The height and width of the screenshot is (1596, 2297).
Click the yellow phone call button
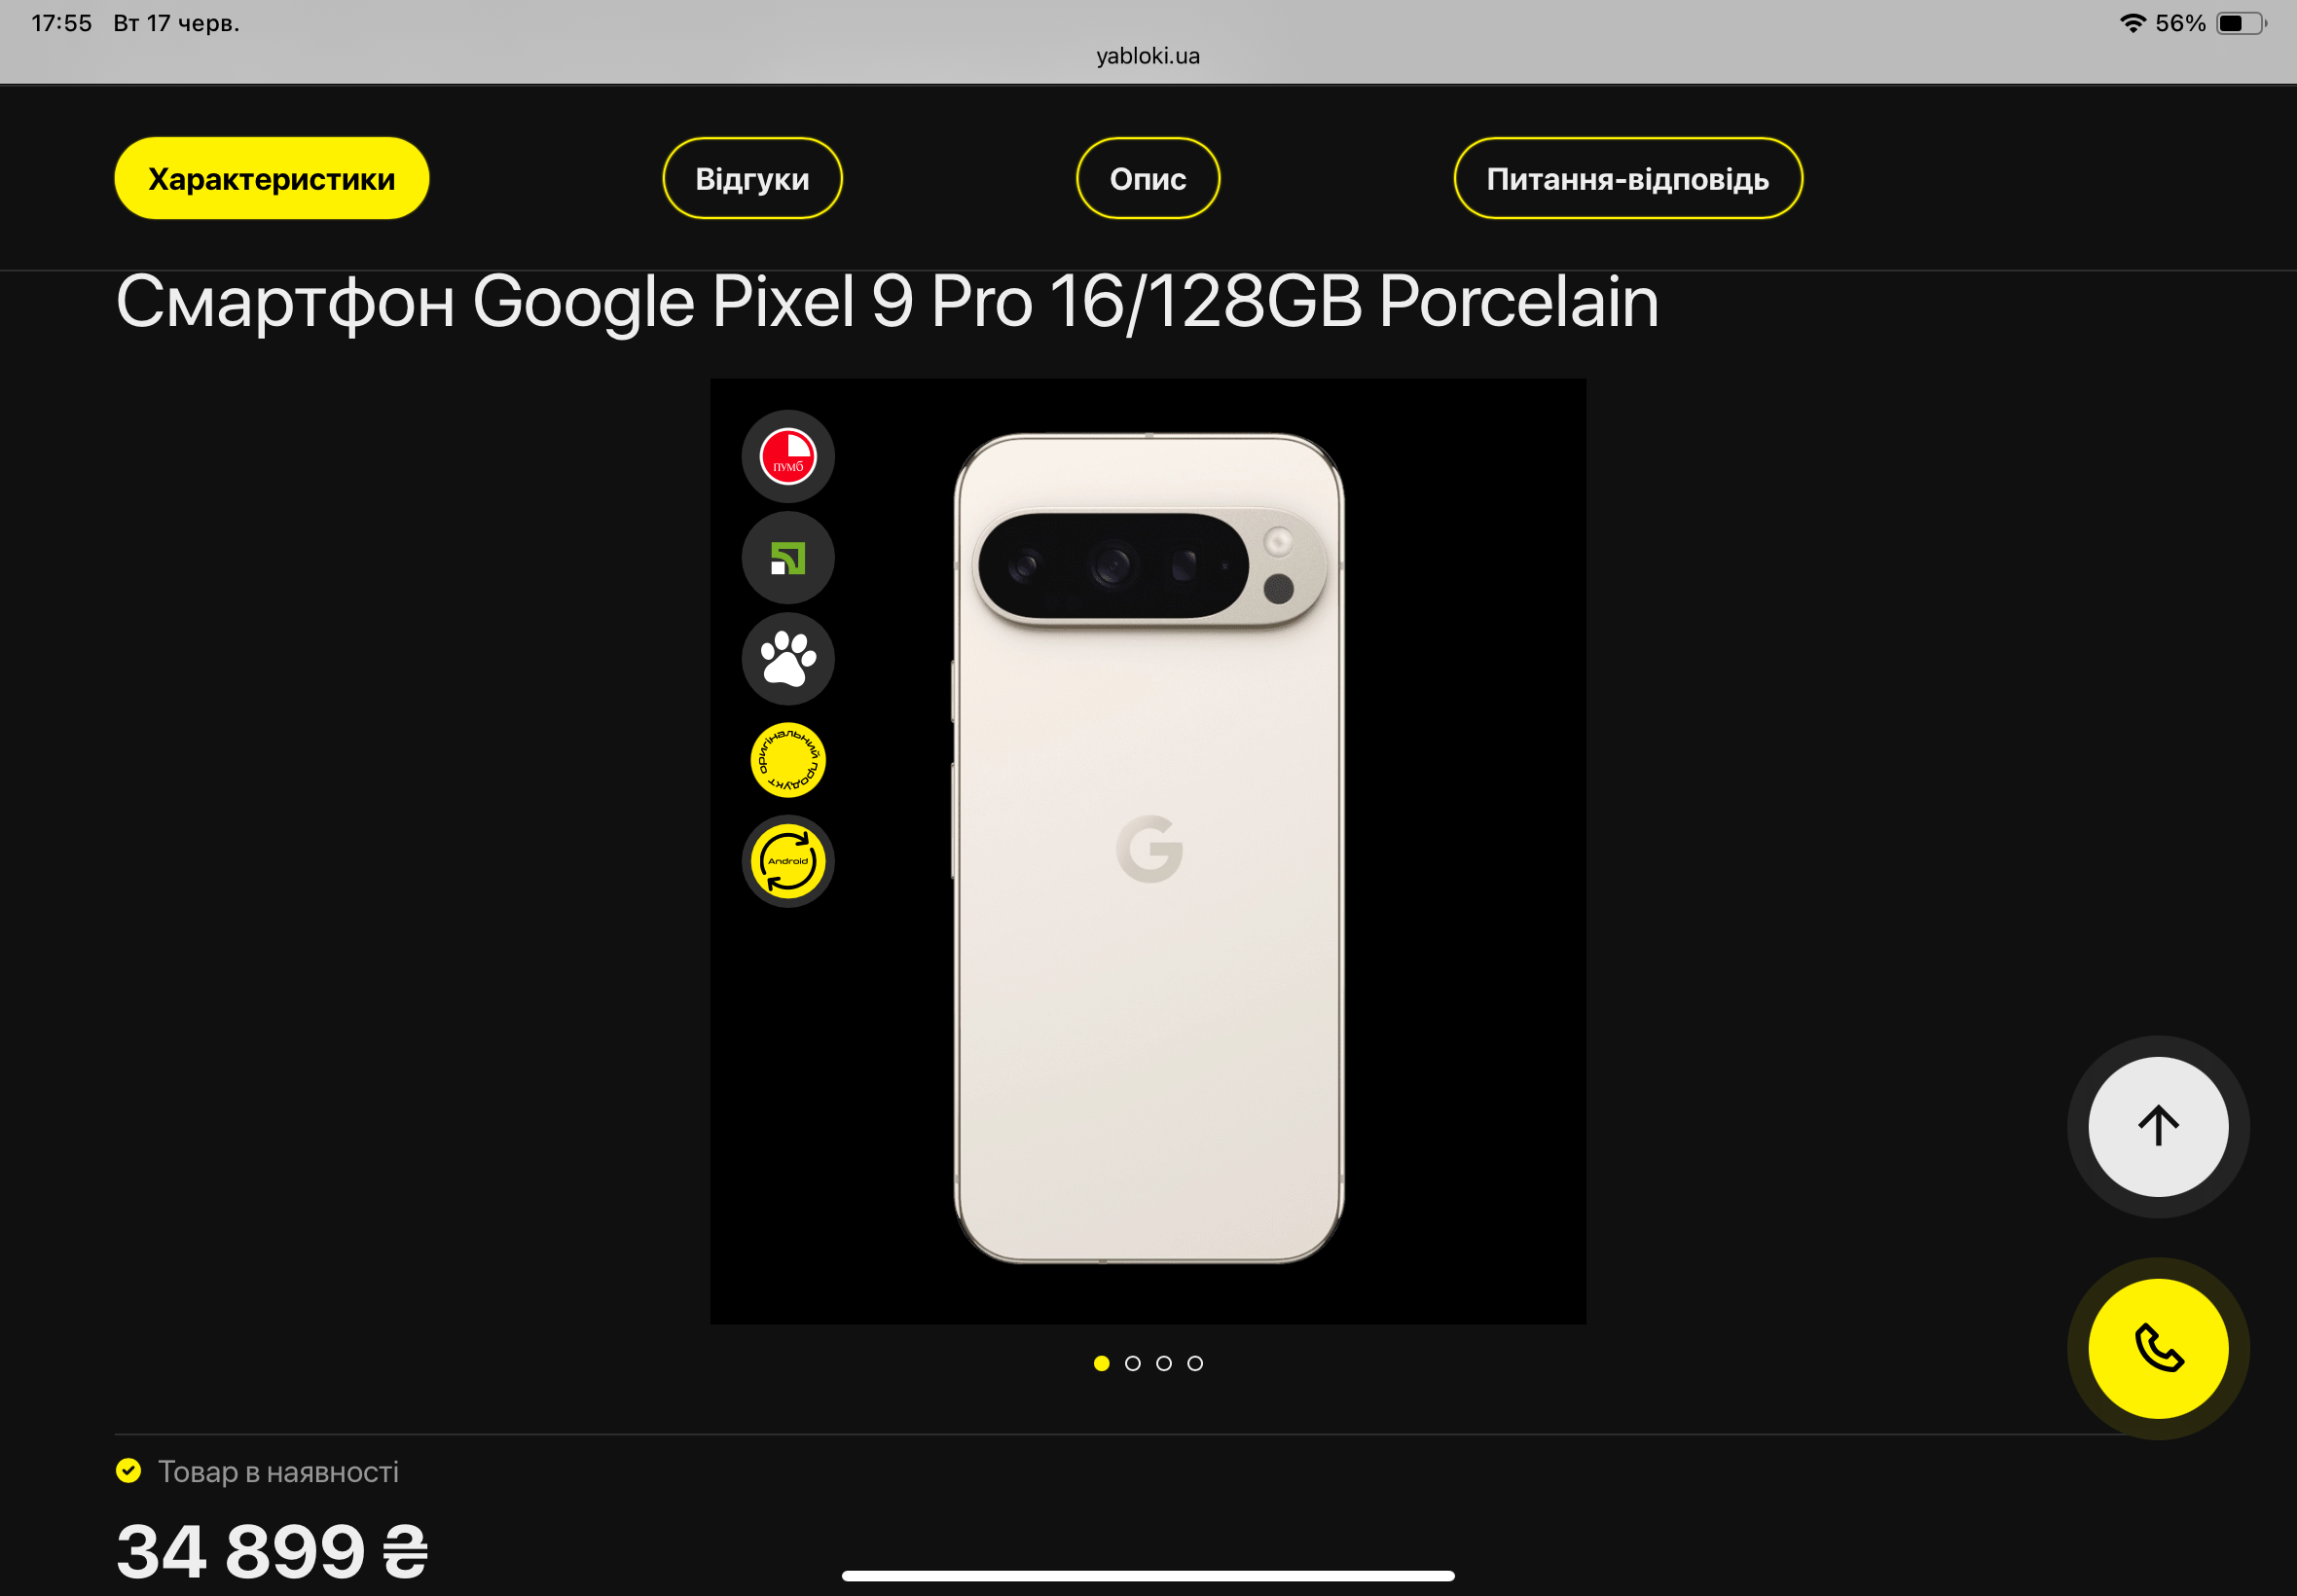tap(2158, 1348)
